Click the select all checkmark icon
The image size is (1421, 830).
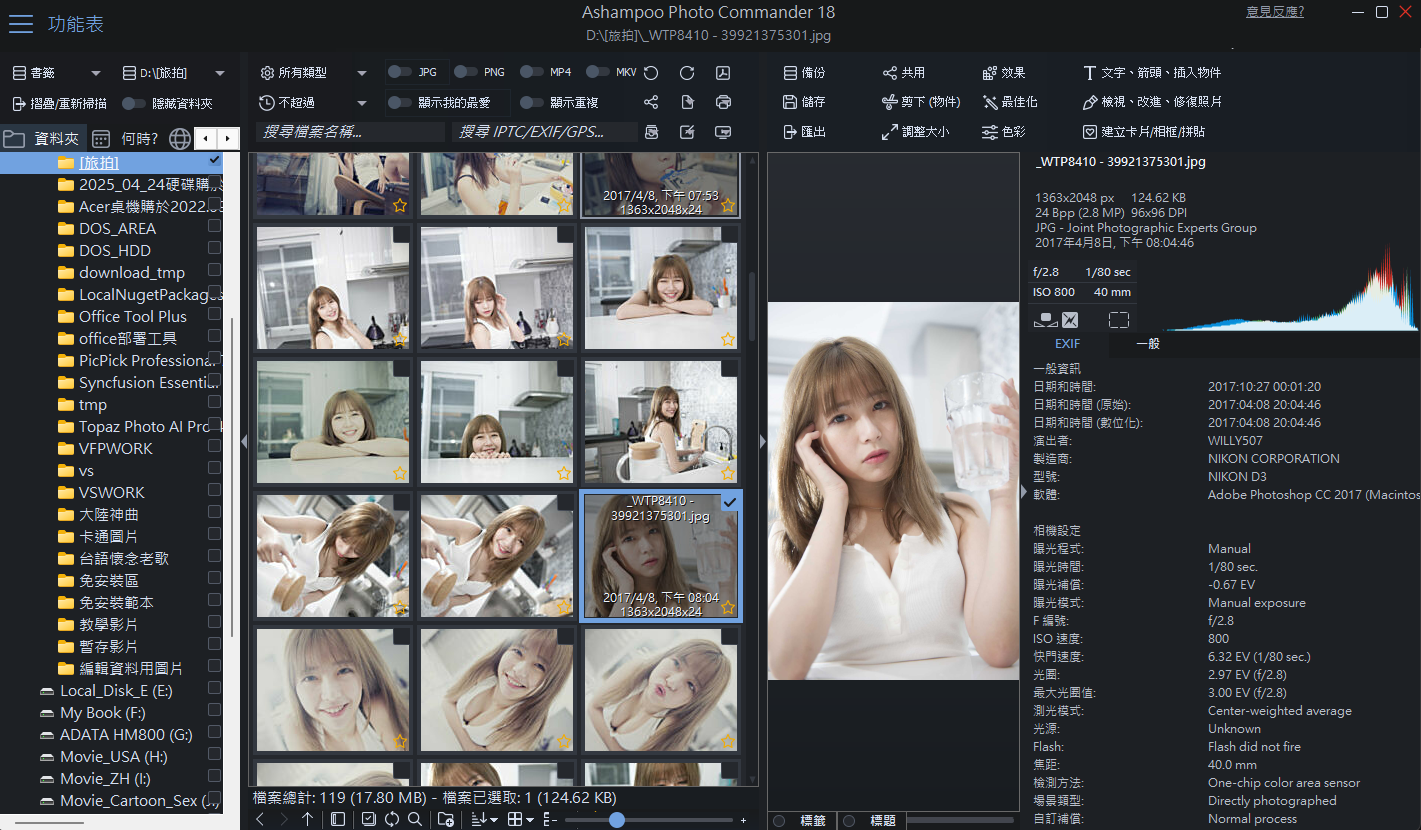point(369,819)
